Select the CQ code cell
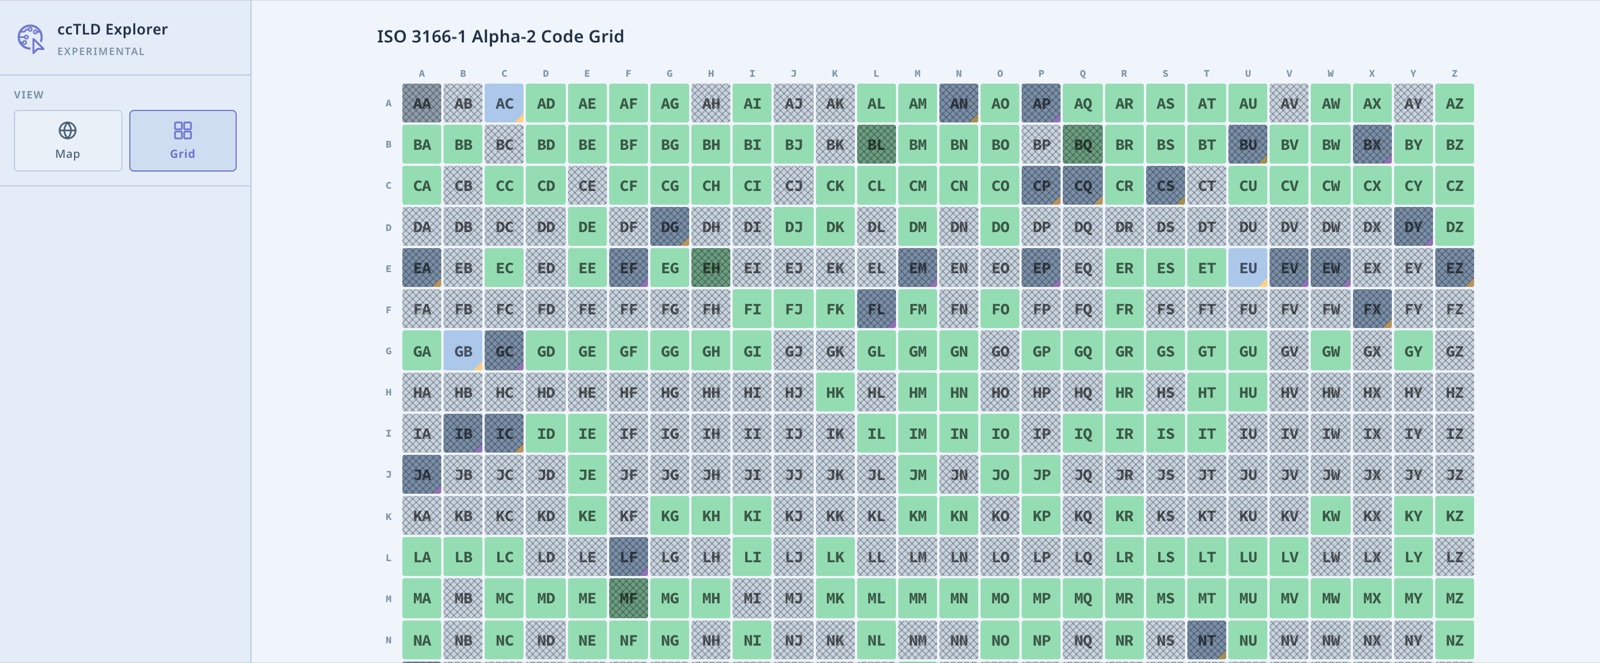This screenshot has height=663, width=1600. click(1083, 186)
